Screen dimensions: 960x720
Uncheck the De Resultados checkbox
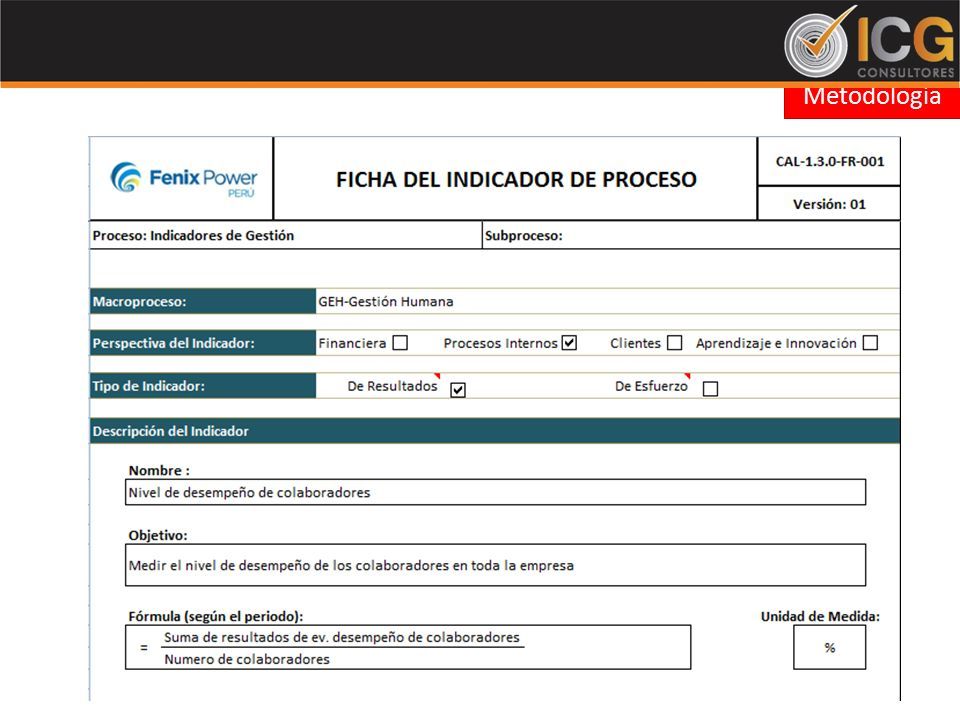458,390
